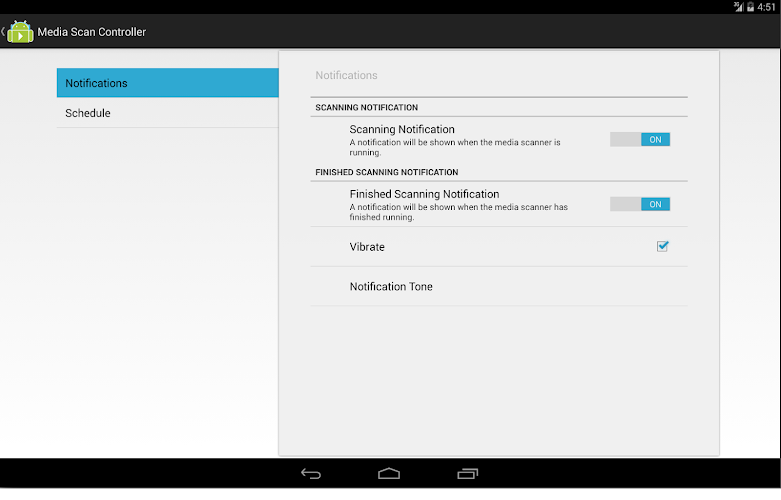Tap the battery status icon
781x500 pixels.
click(750, 7)
